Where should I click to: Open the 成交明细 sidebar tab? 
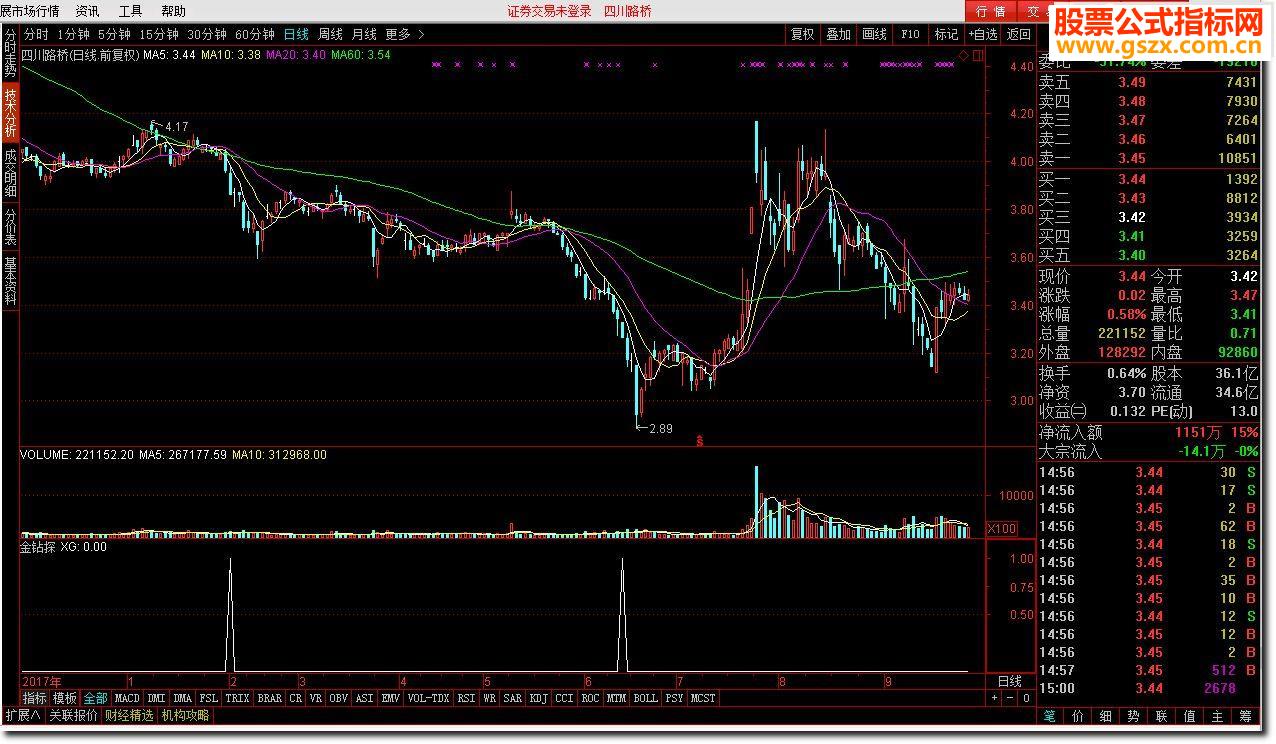[10, 173]
